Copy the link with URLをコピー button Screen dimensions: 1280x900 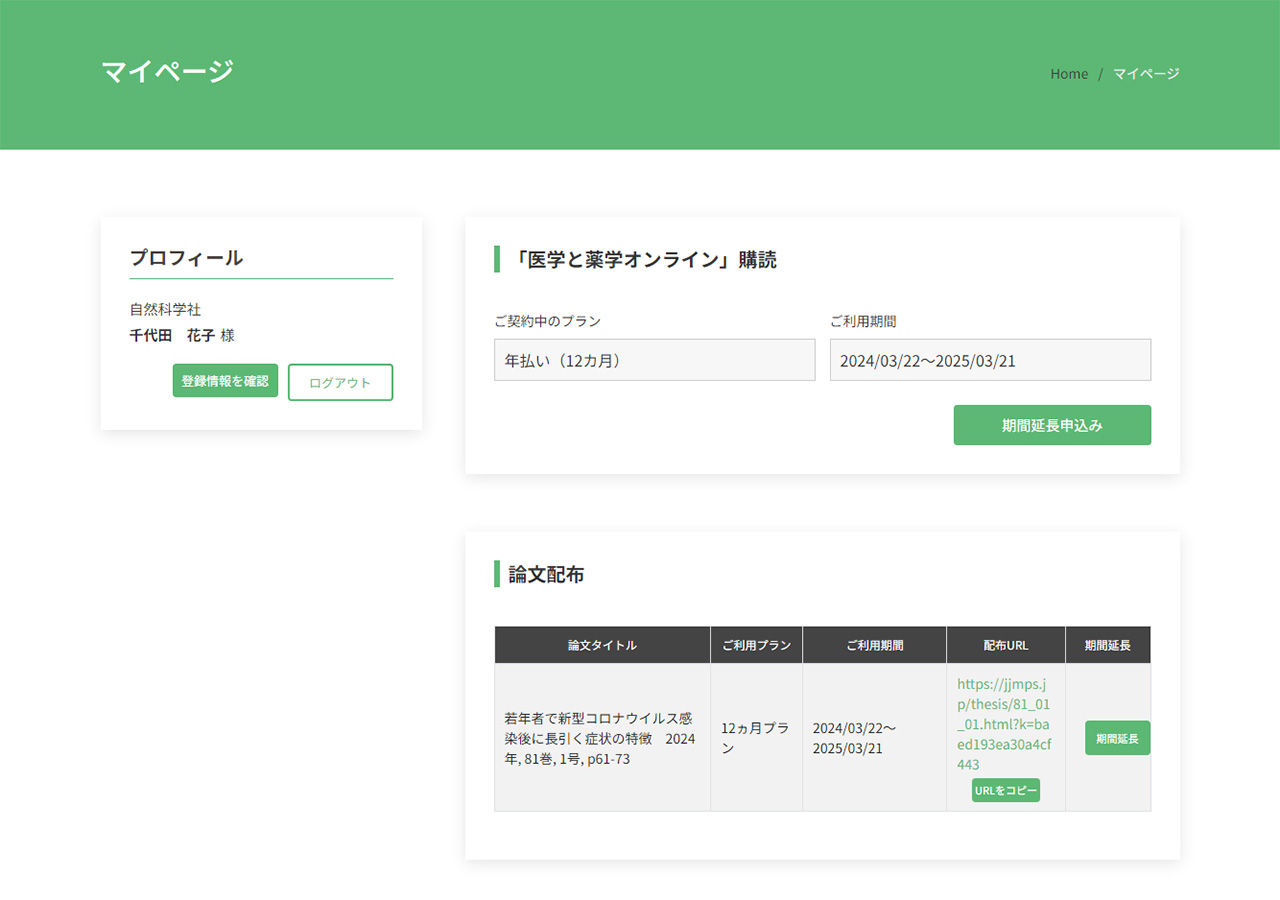click(1006, 790)
